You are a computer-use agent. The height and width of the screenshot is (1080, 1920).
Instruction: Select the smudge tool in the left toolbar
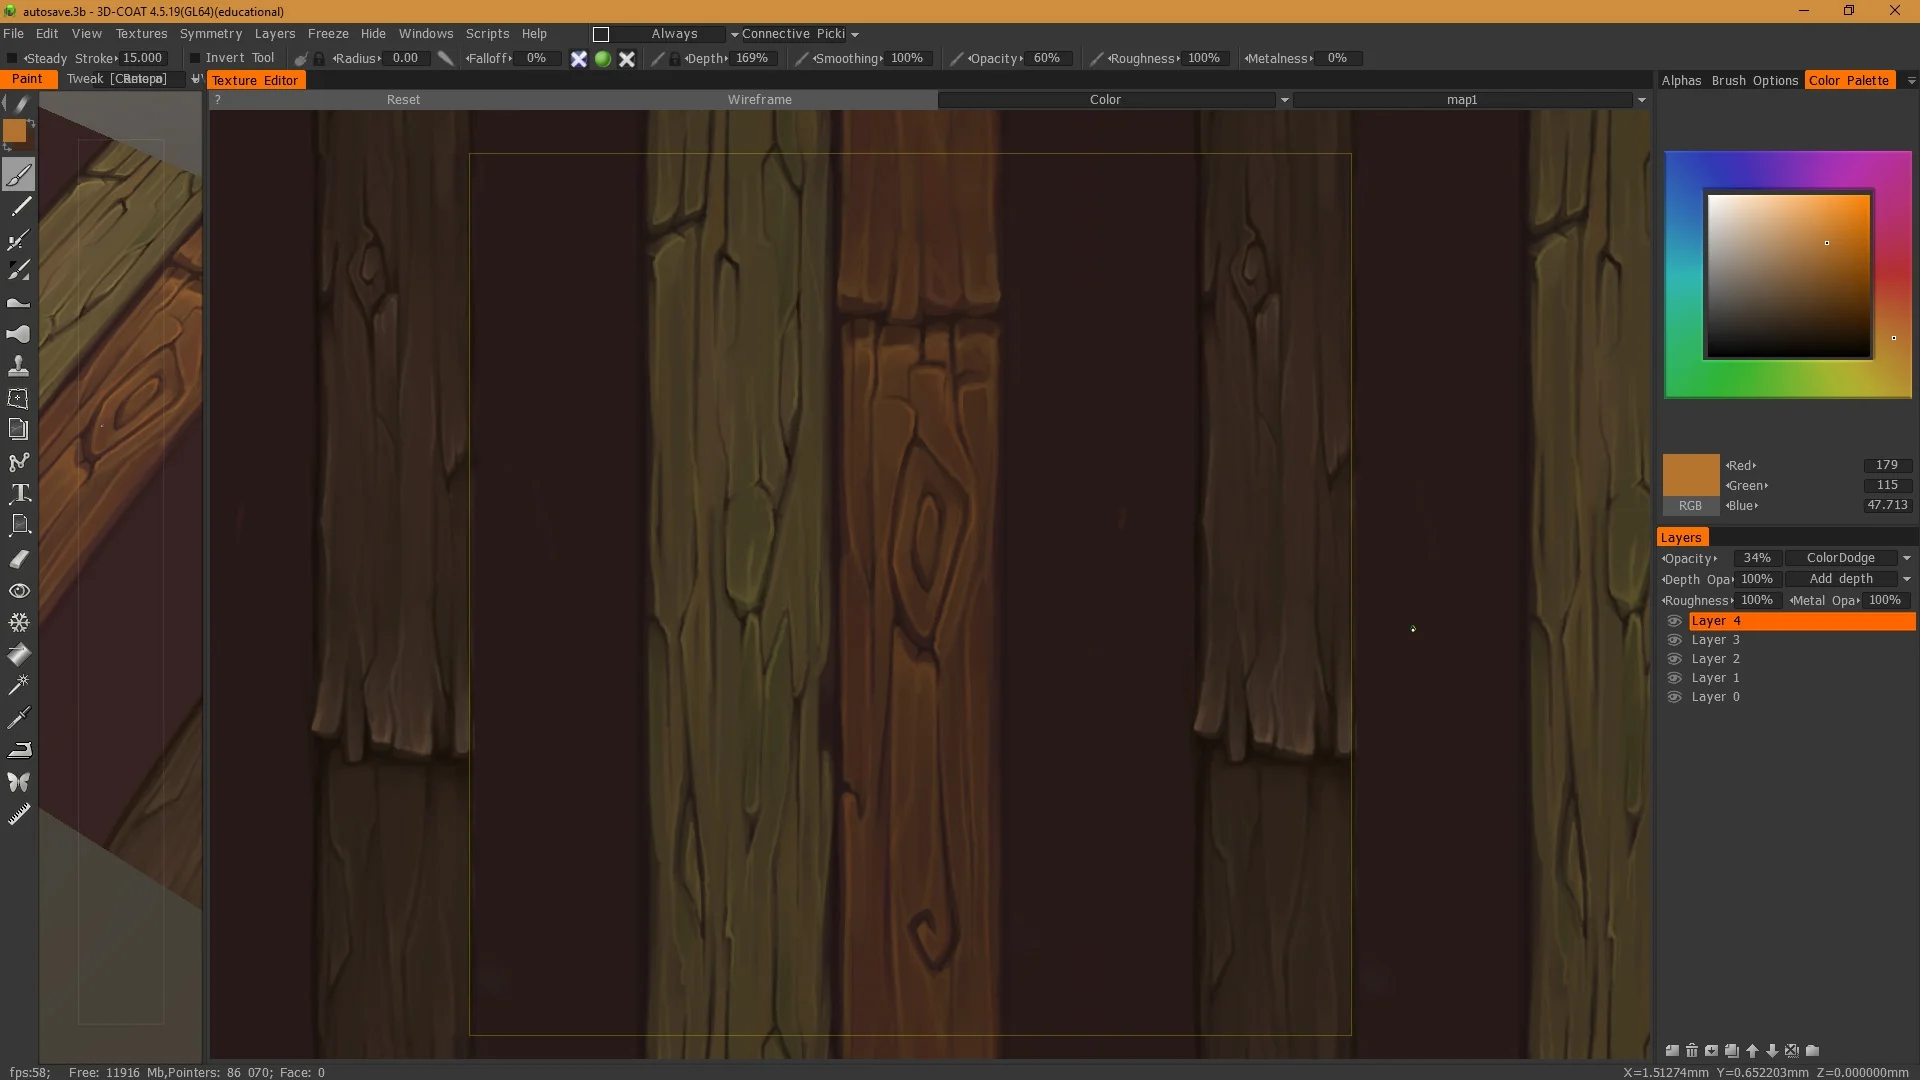tap(19, 334)
